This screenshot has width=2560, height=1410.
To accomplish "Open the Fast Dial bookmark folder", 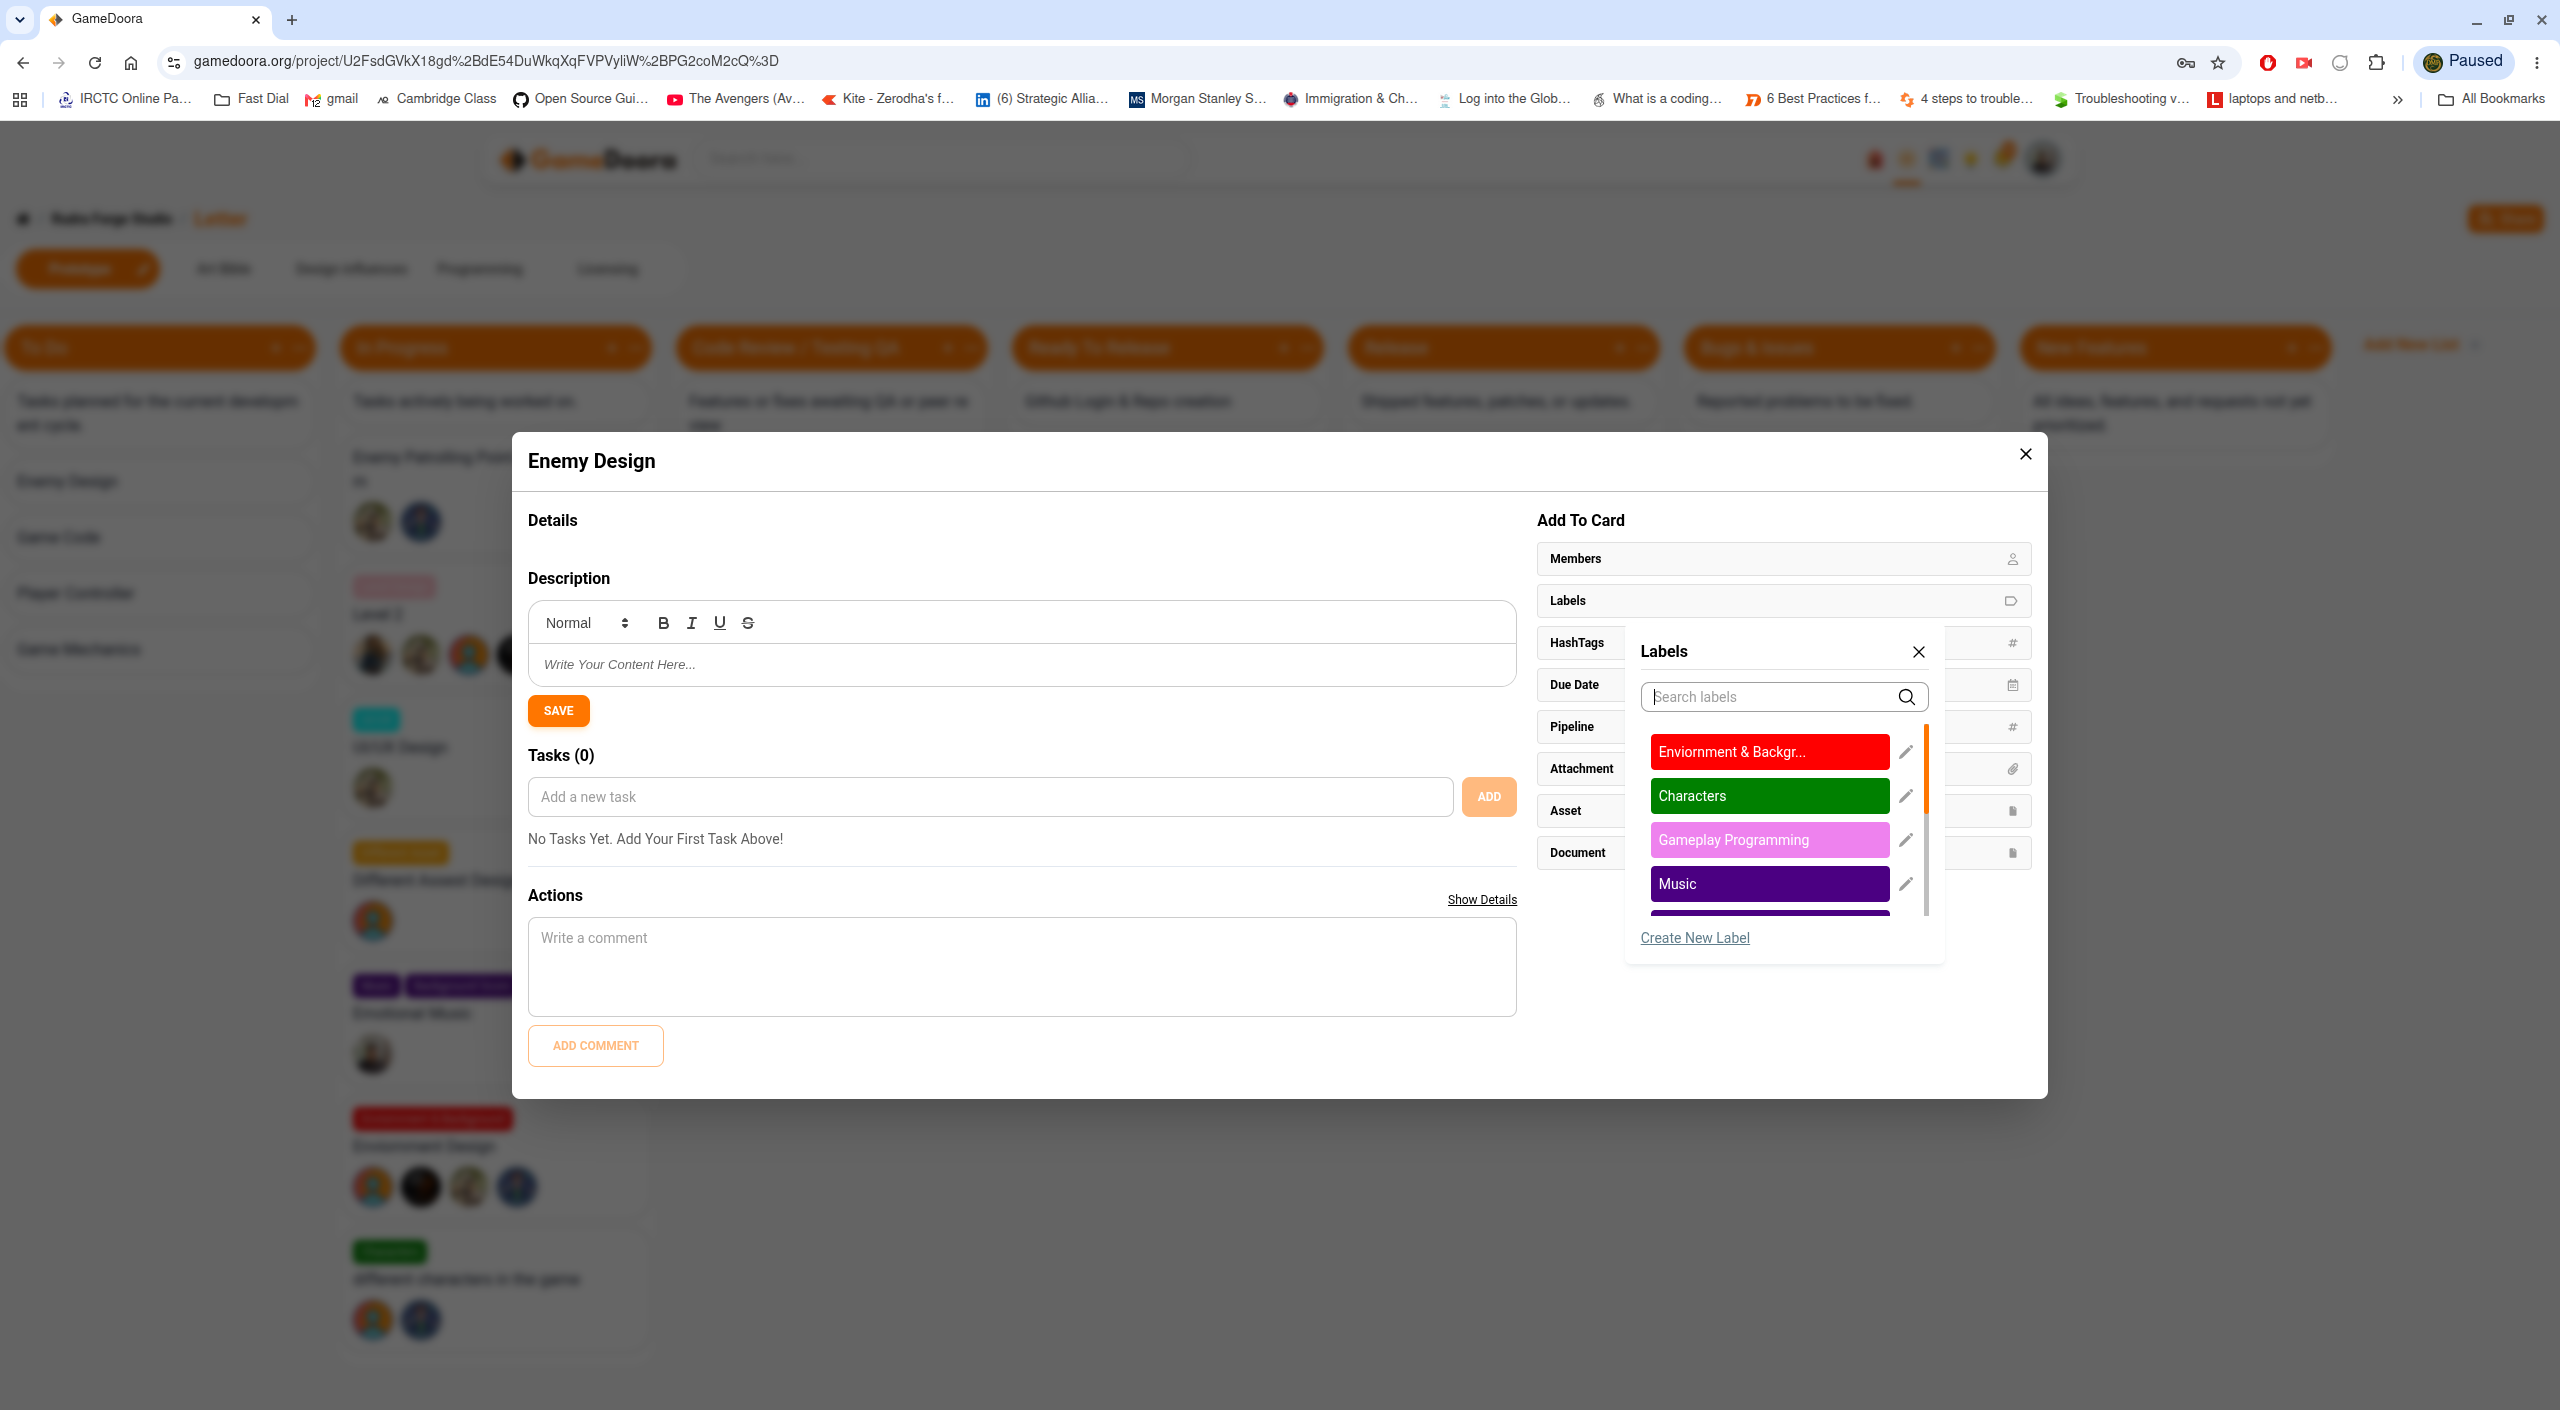I will click(251, 99).
